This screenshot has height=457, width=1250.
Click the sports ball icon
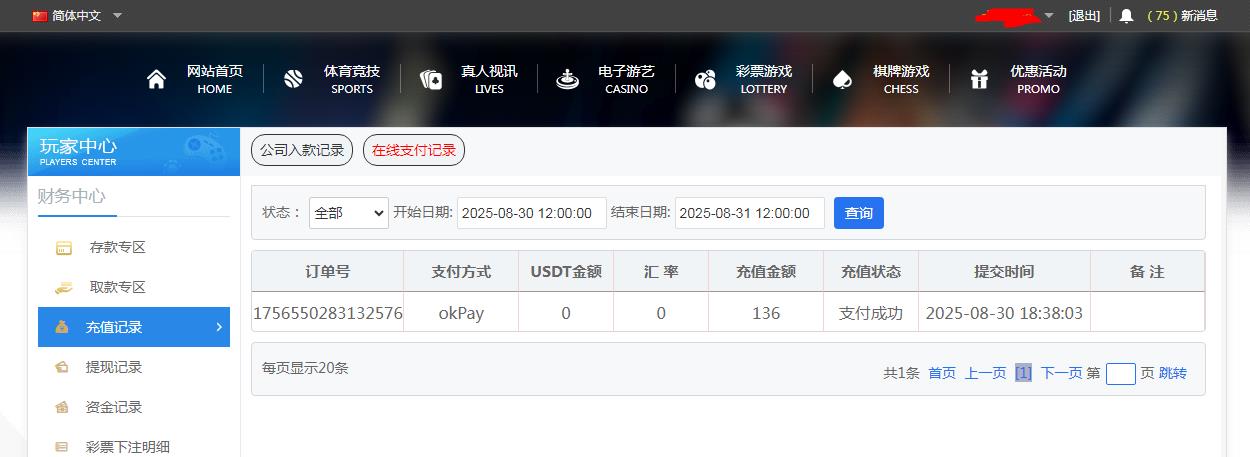pyautogui.click(x=293, y=80)
